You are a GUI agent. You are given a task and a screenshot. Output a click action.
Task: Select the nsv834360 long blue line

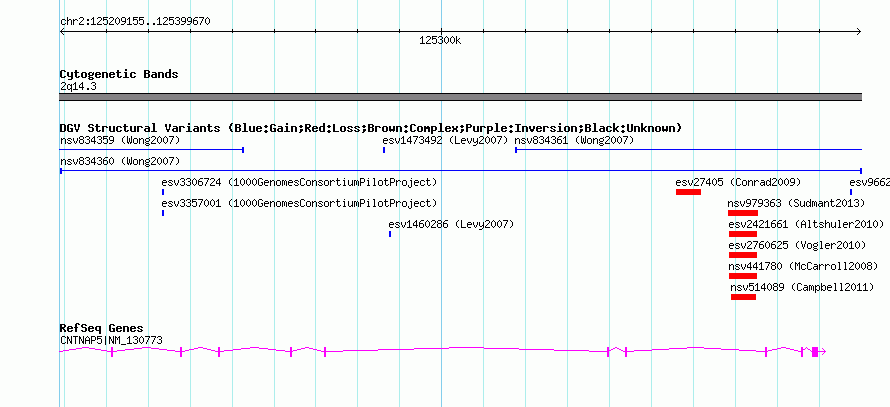[x=461, y=171]
